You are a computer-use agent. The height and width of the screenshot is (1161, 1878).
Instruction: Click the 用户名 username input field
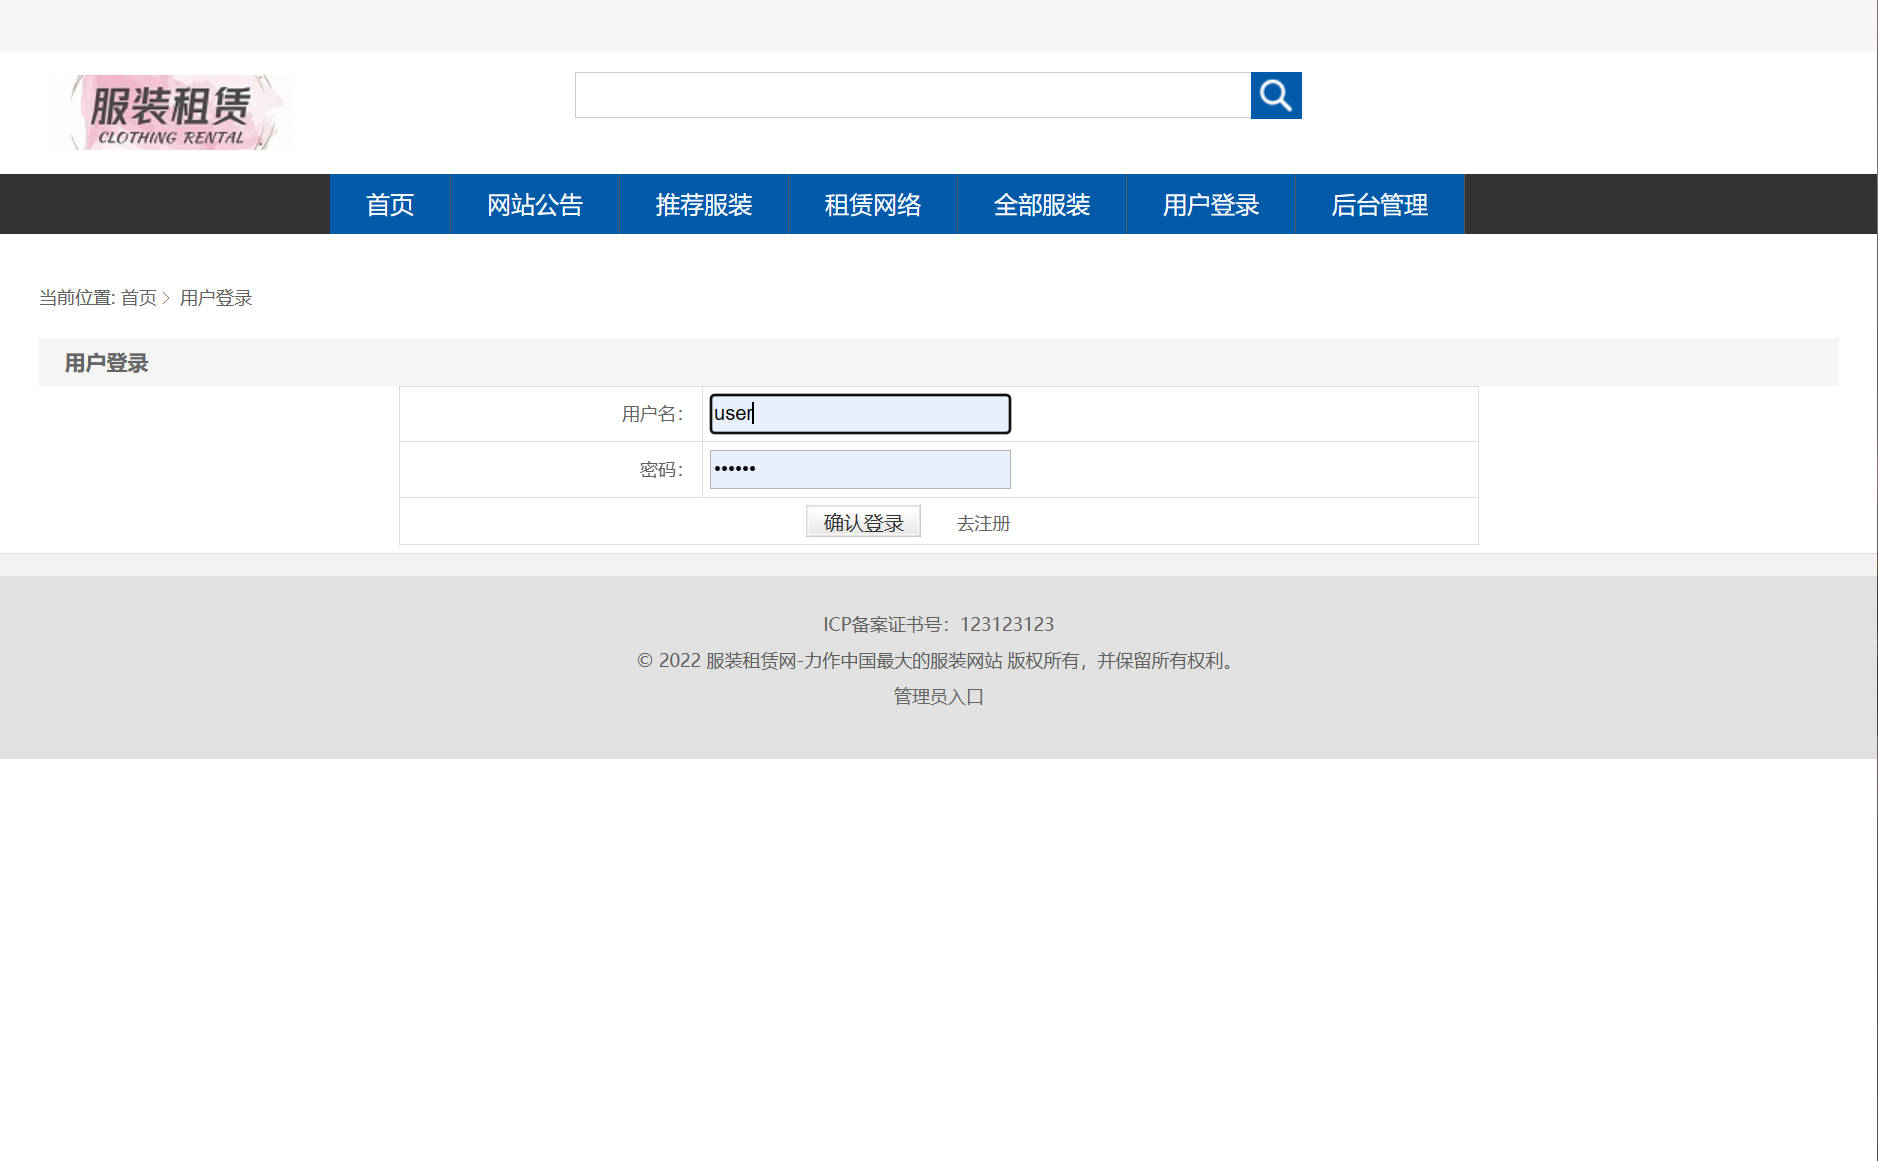point(858,413)
